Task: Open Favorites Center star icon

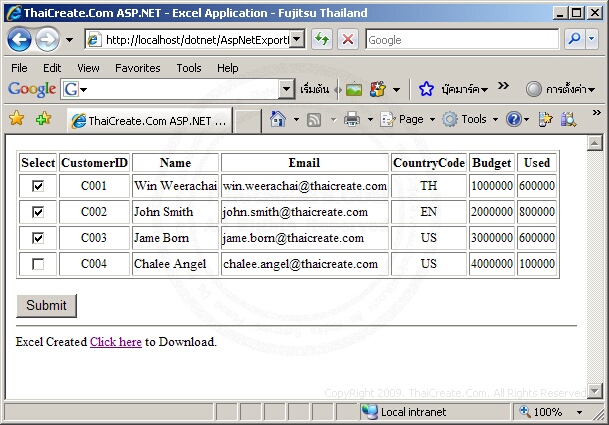Action: coord(16,119)
